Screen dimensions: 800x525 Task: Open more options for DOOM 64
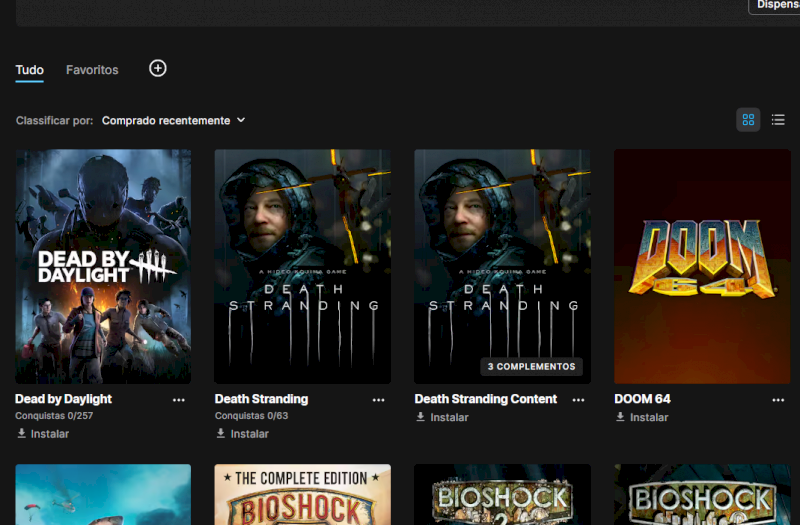[x=778, y=400]
